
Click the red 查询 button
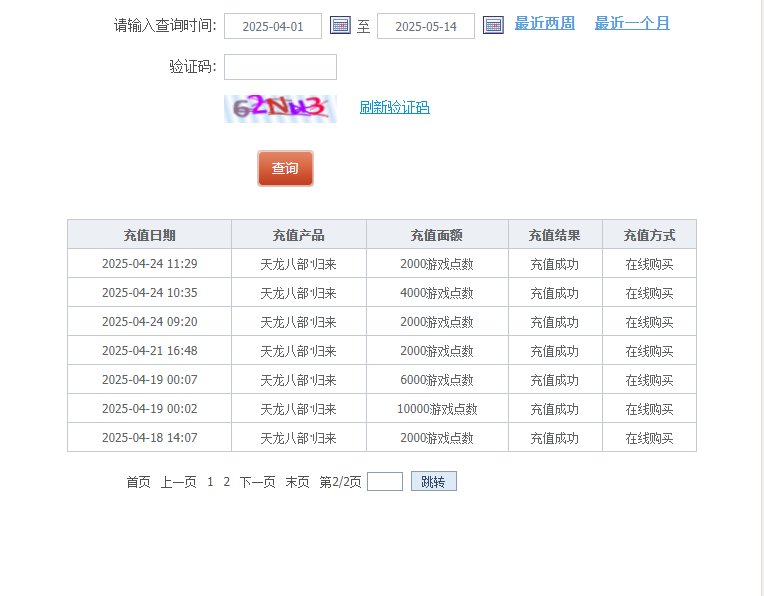(286, 168)
